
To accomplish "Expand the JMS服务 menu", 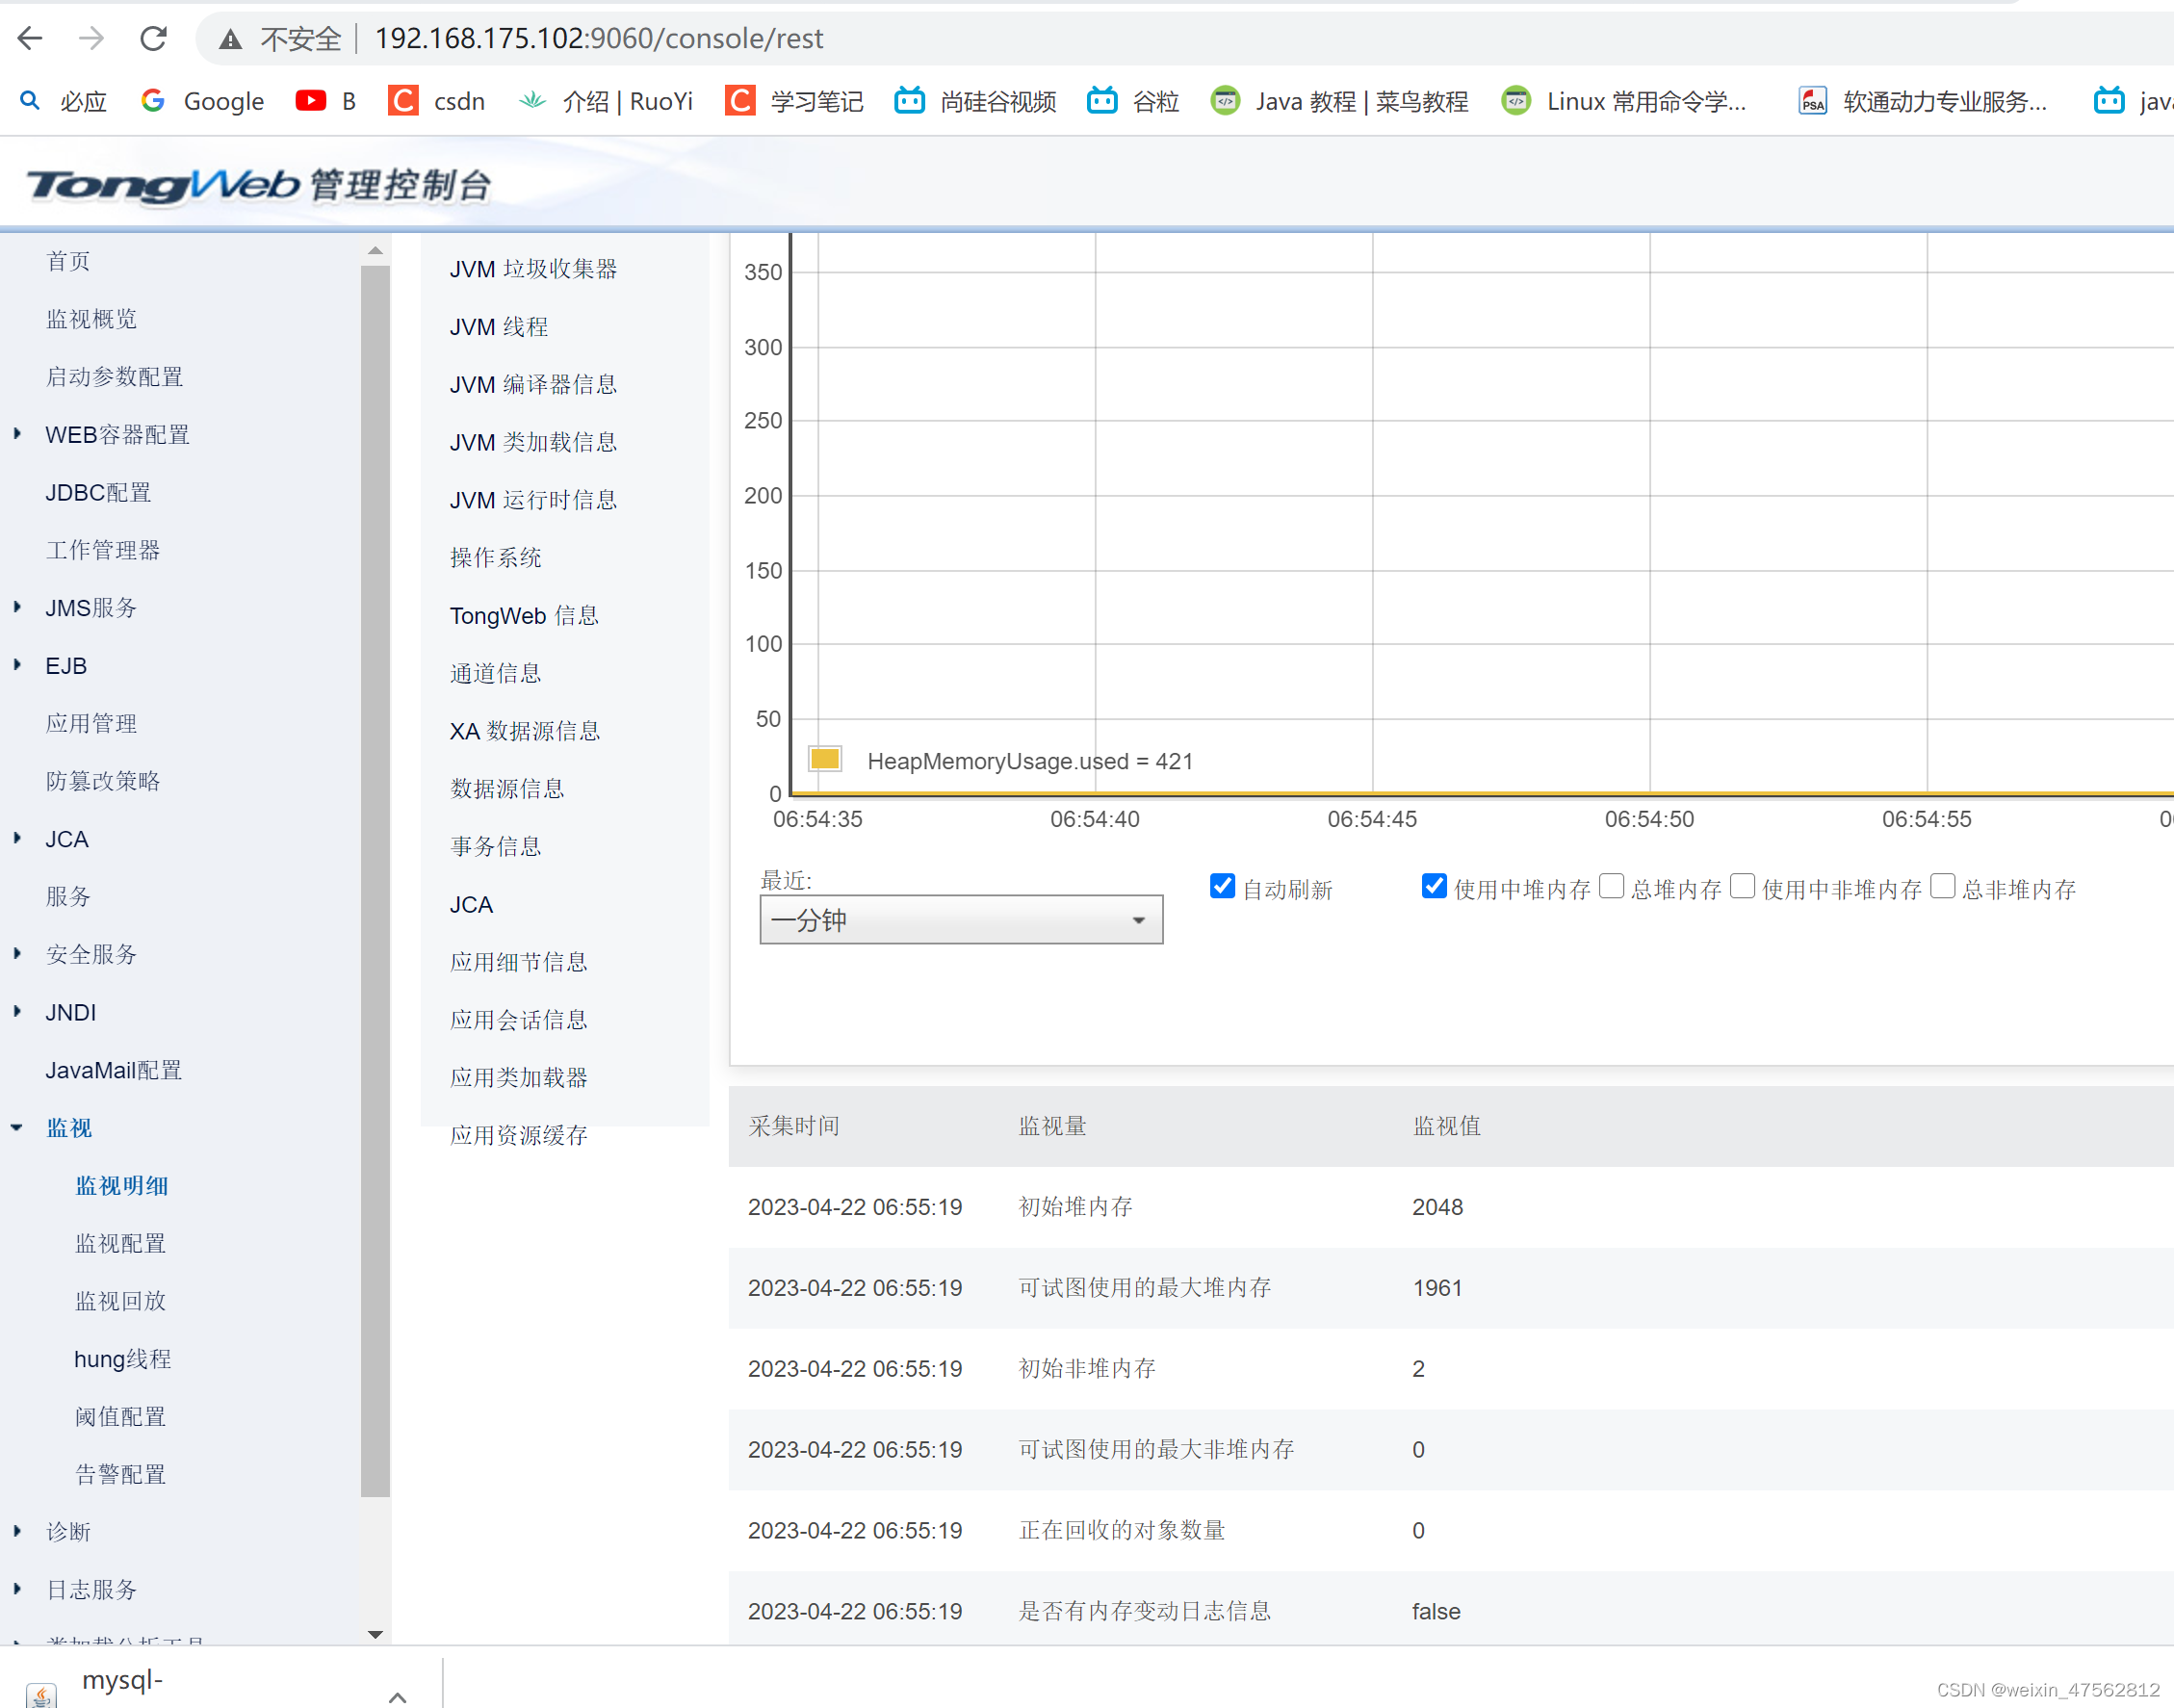I will 17,607.
